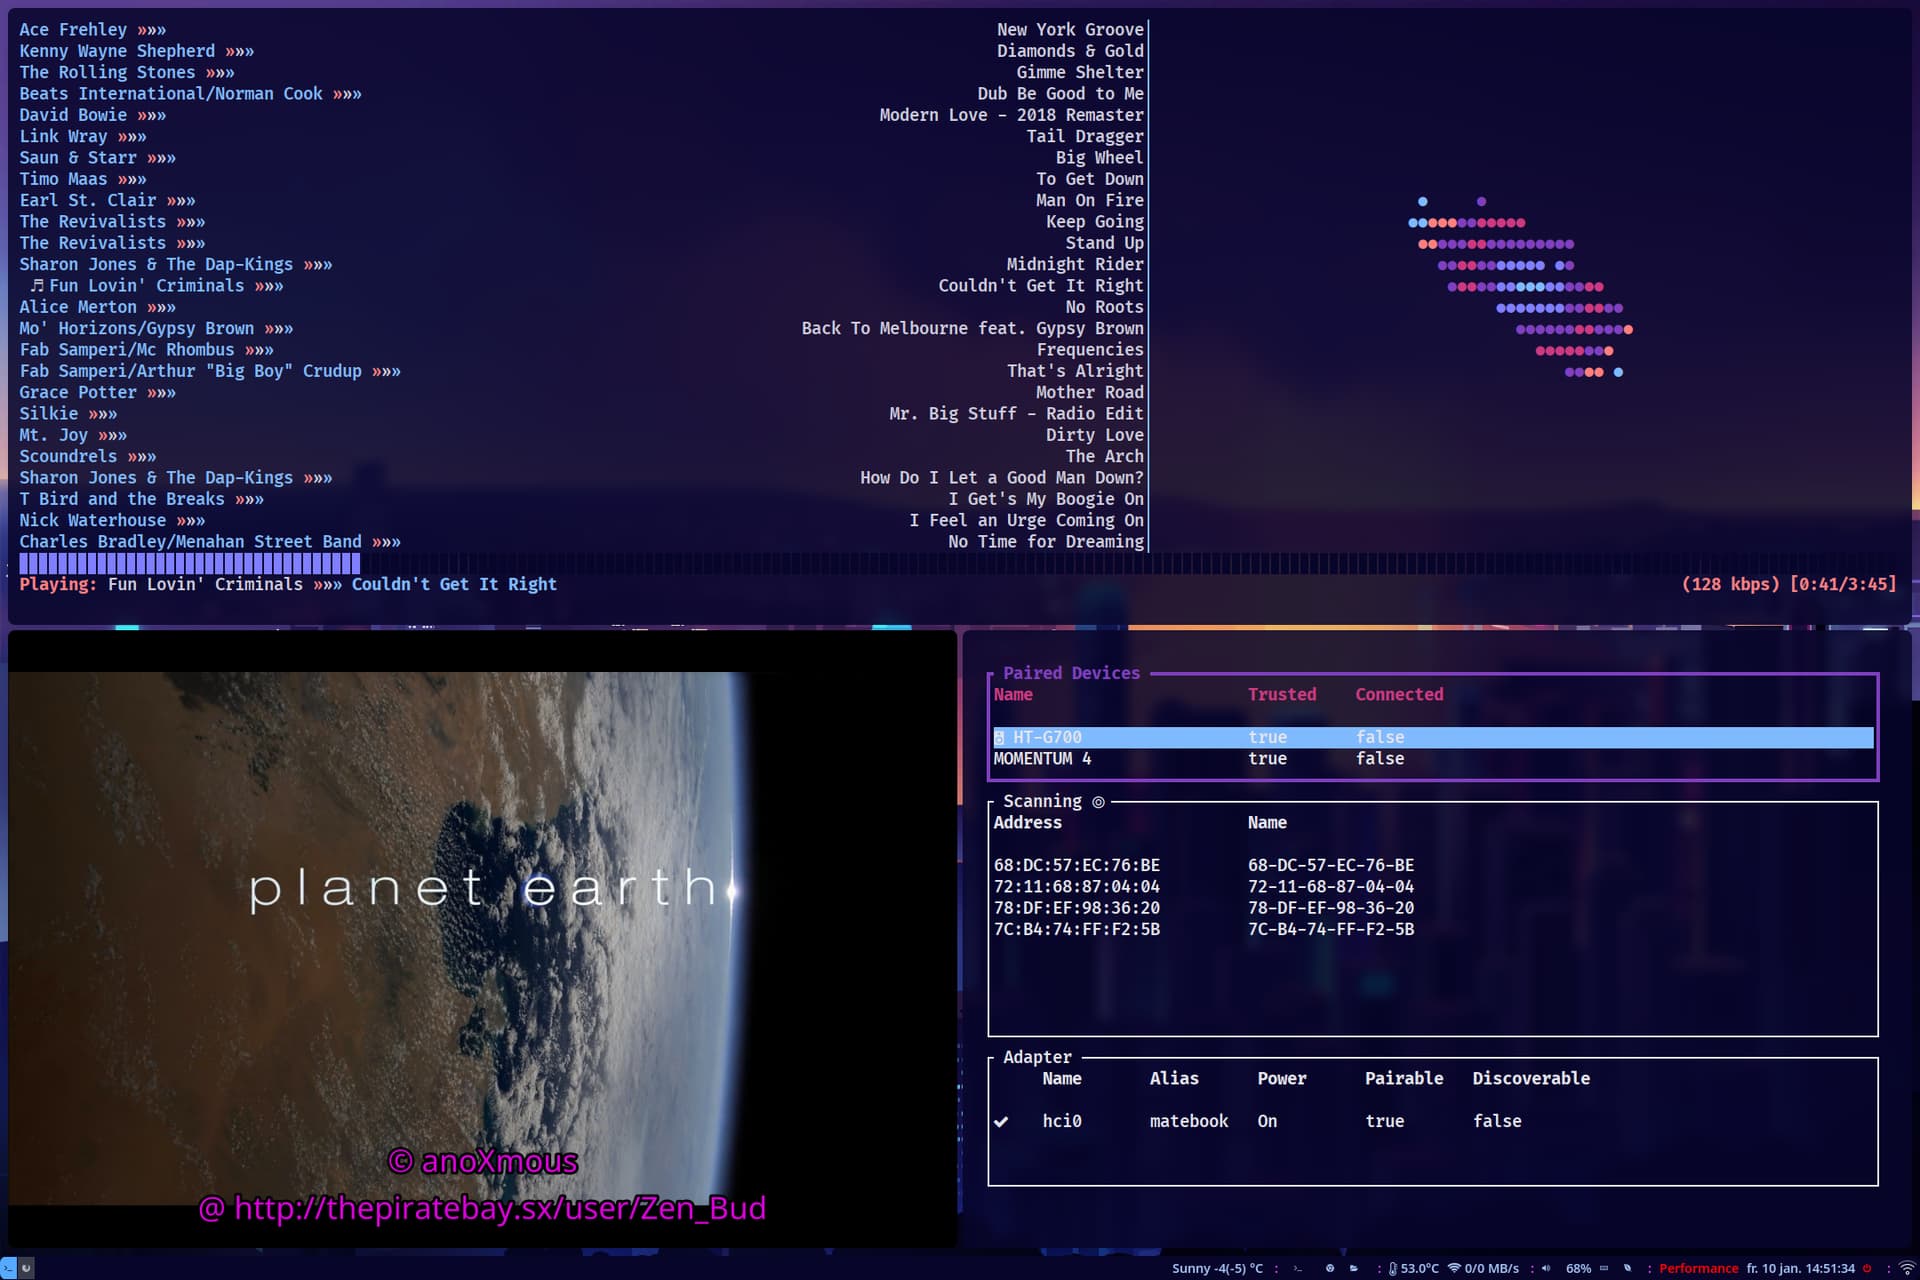The image size is (1920, 1280).
Task: Click the date and time fr. 10 jan.
Action: [x=1800, y=1268]
